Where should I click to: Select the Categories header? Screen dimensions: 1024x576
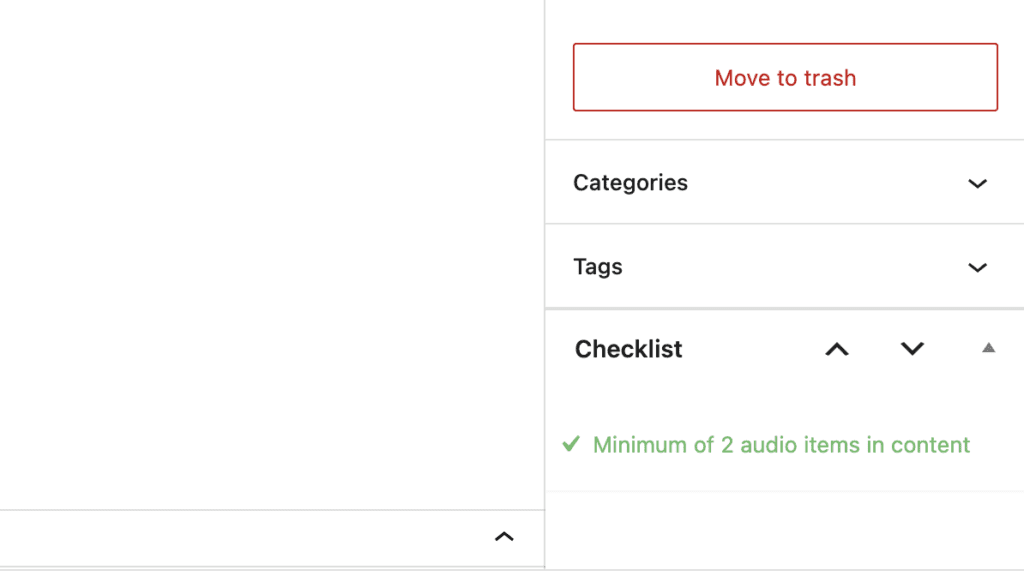(630, 183)
